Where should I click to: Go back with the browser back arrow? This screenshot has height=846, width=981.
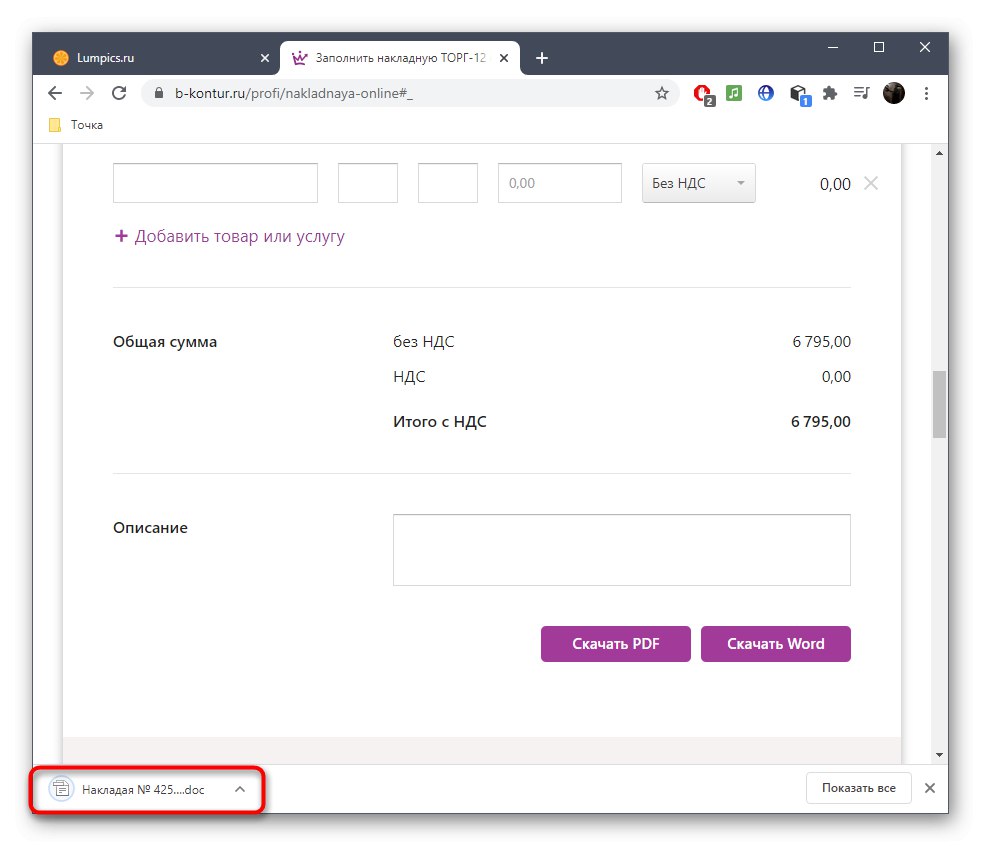[x=55, y=93]
